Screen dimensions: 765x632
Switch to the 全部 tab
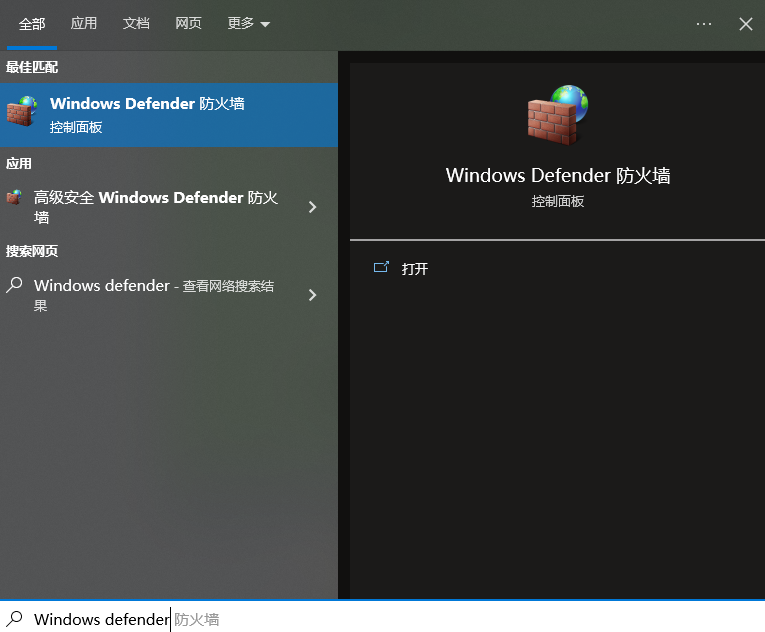pos(32,24)
